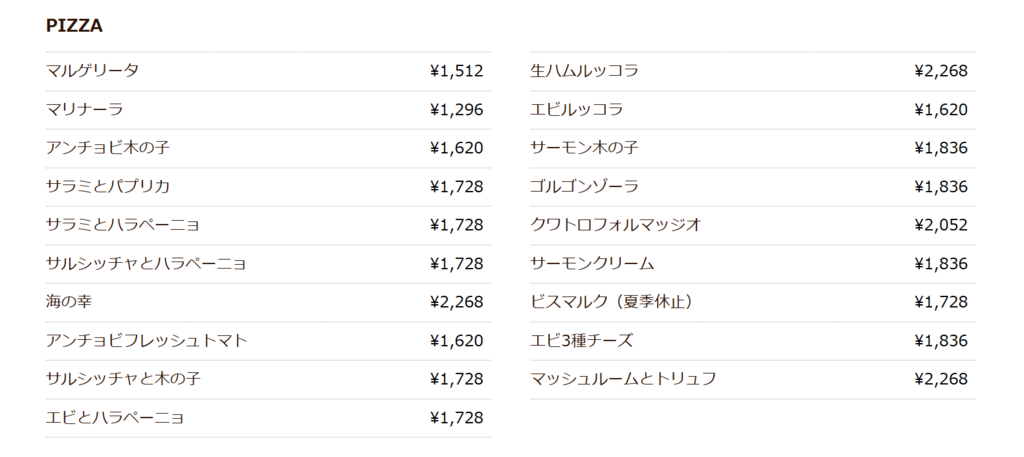Click the エビルッコラ menu entry
1024x457 pixels.
pyautogui.click(x=577, y=109)
